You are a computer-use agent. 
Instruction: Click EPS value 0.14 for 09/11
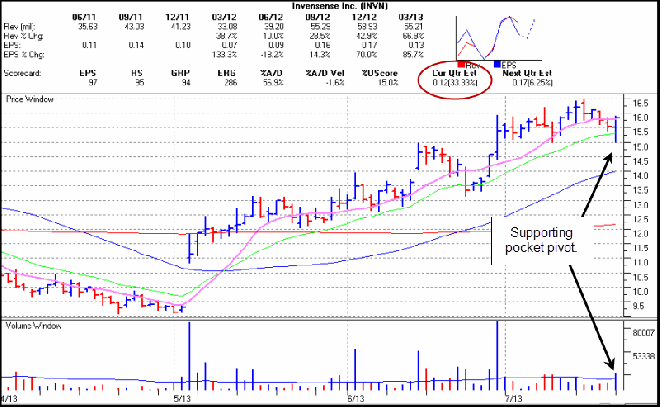click(x=136, y=45)
